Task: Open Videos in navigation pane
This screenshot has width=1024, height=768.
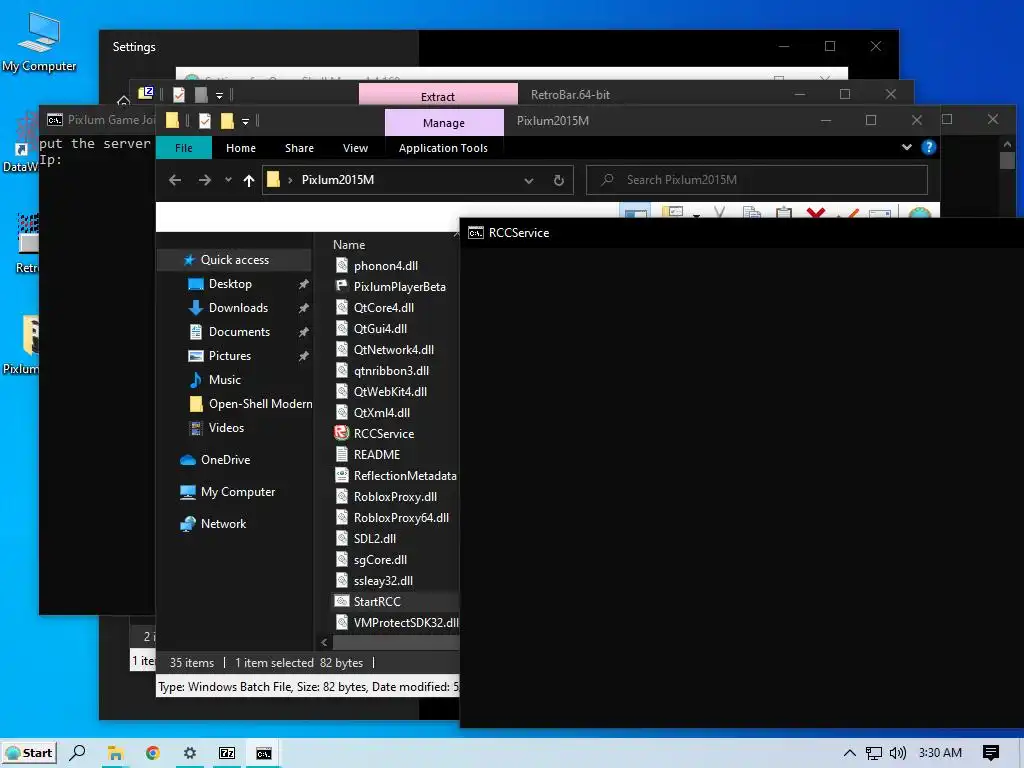Action: (x=226, y=428)
